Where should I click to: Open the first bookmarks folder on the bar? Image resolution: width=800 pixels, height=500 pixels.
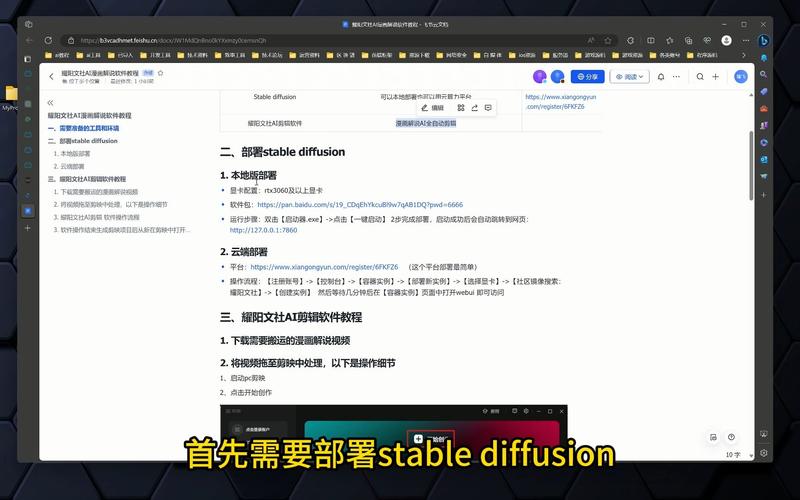coord(57,55)
